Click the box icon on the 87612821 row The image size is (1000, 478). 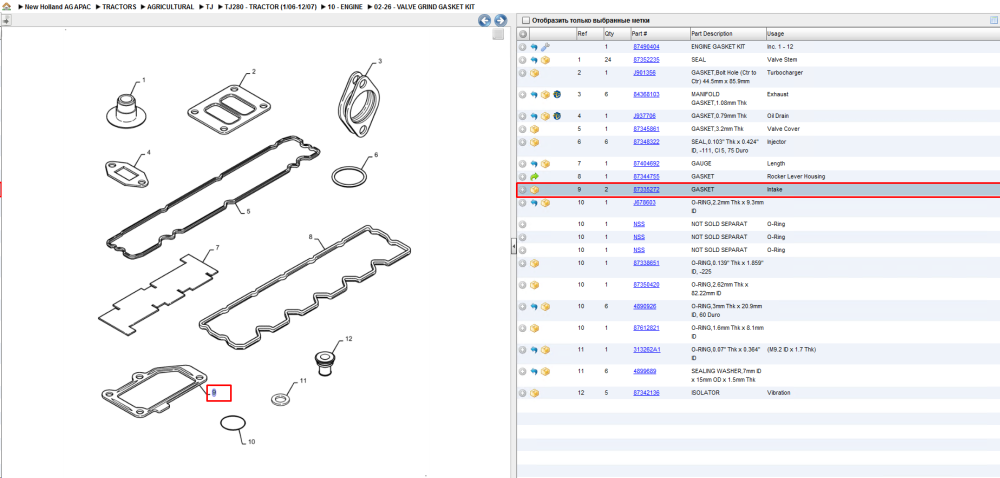534,328
